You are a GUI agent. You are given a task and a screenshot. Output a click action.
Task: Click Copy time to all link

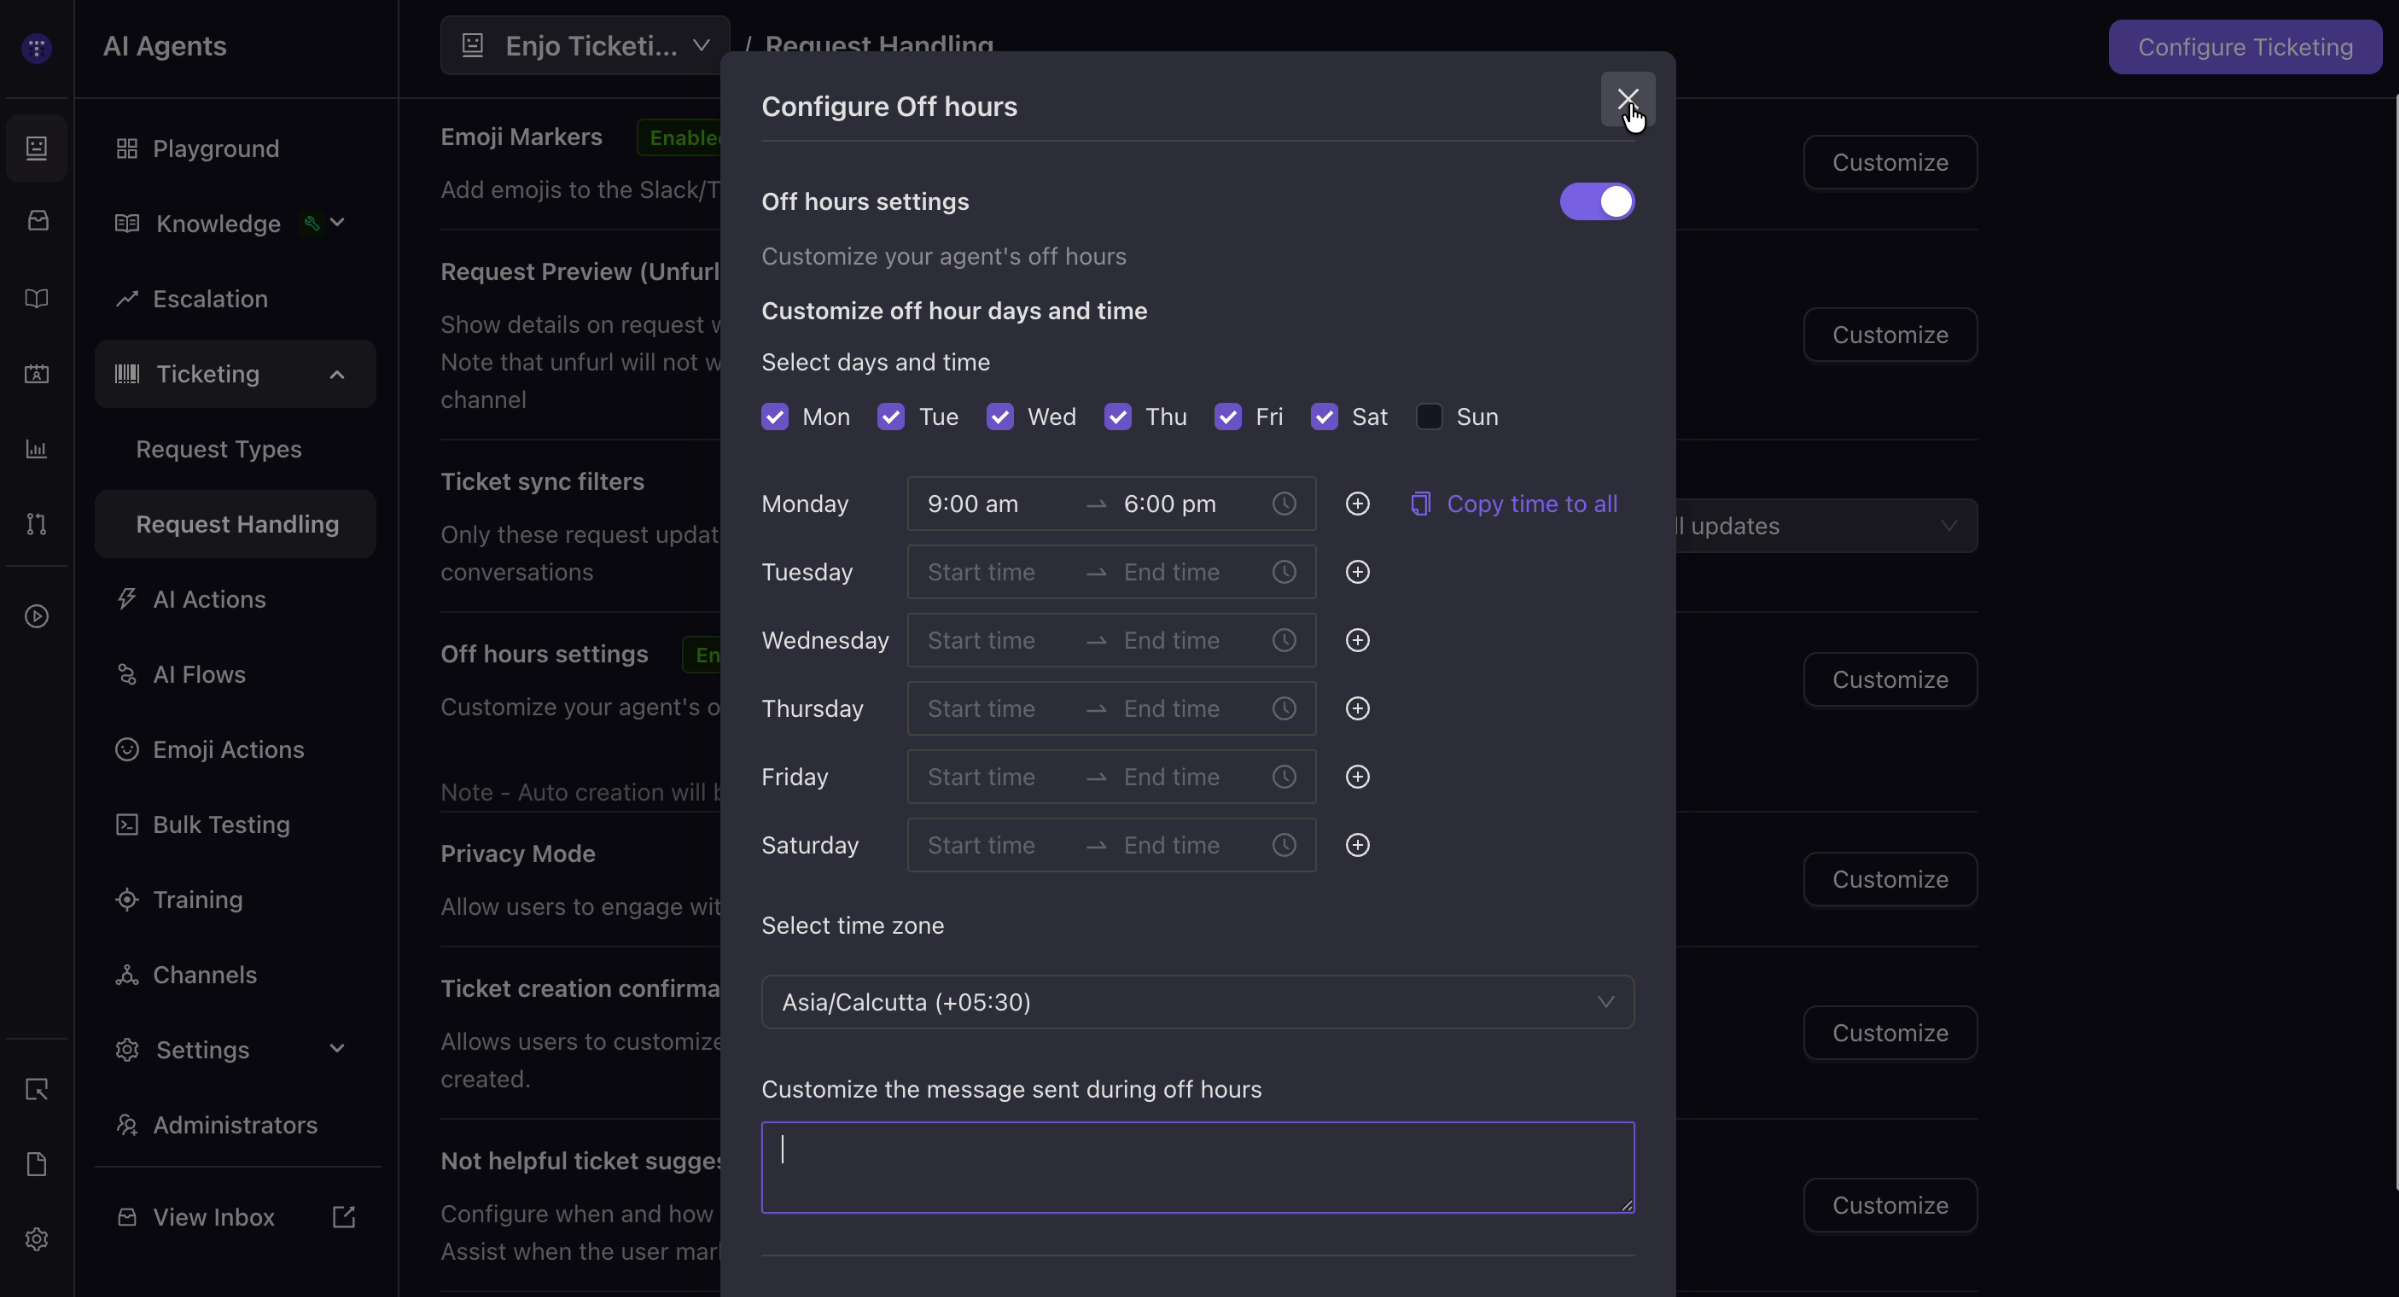pyautogui.click(x=1514, y=504)
